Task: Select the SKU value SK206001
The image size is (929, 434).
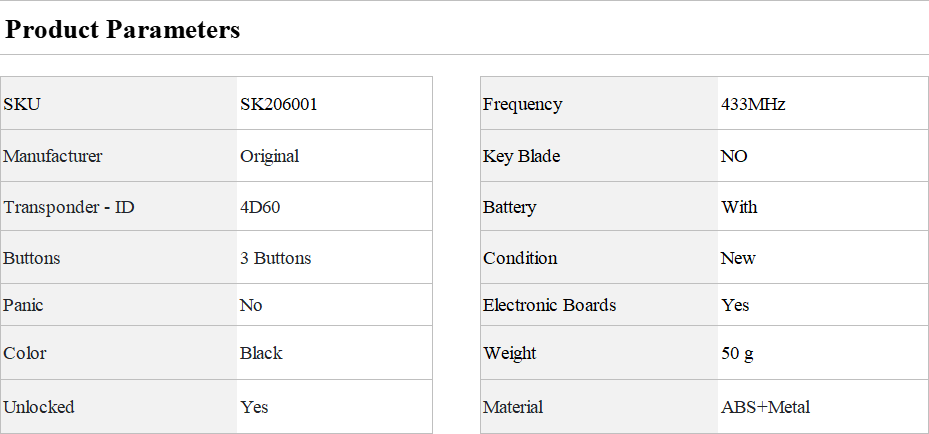Action: pos(278,104)
